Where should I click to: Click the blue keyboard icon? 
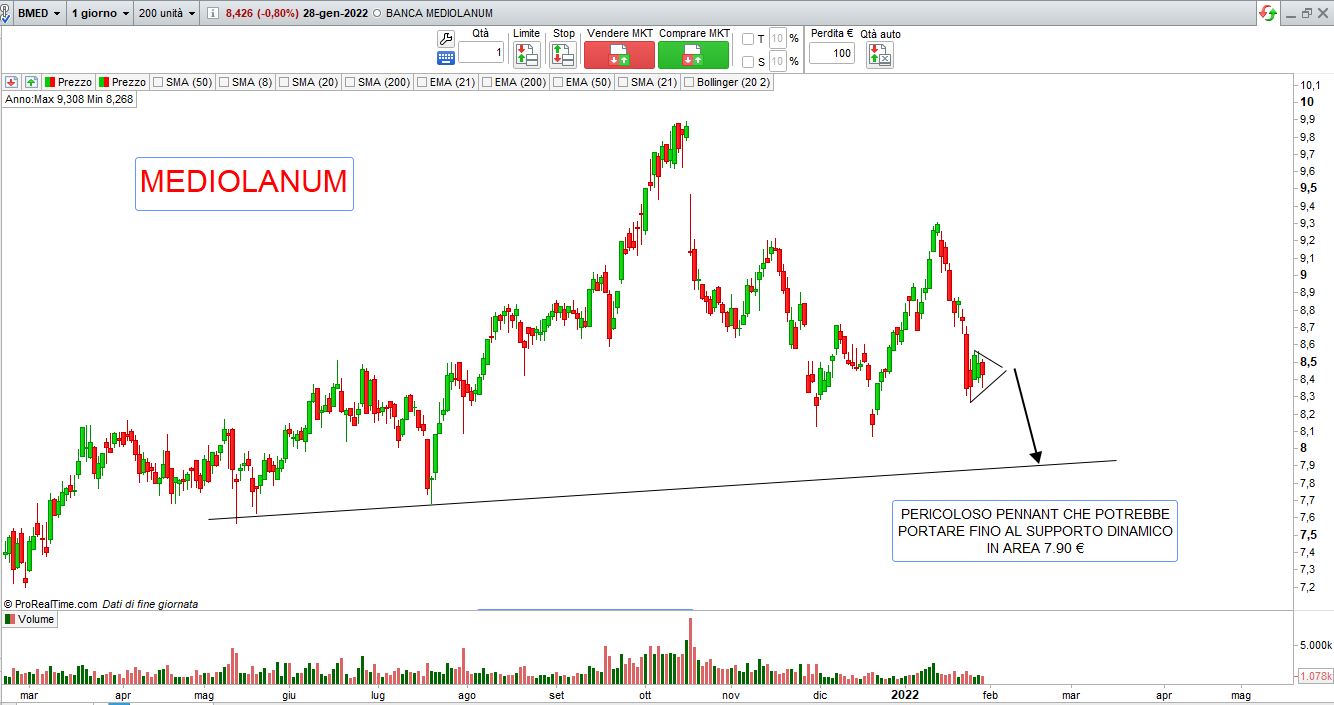pyautogui.click(x=446, y=57)
